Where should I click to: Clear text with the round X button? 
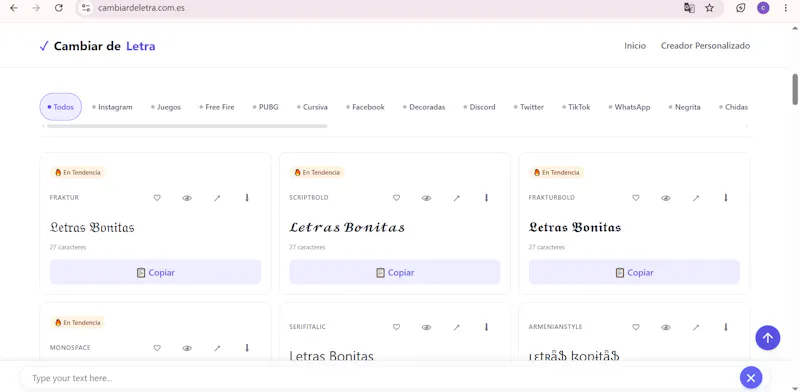tap(751, 378)
